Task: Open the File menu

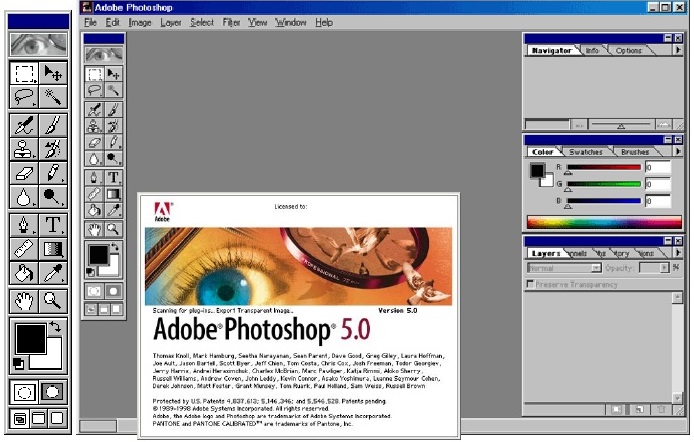Action: [x=90, y=22]
